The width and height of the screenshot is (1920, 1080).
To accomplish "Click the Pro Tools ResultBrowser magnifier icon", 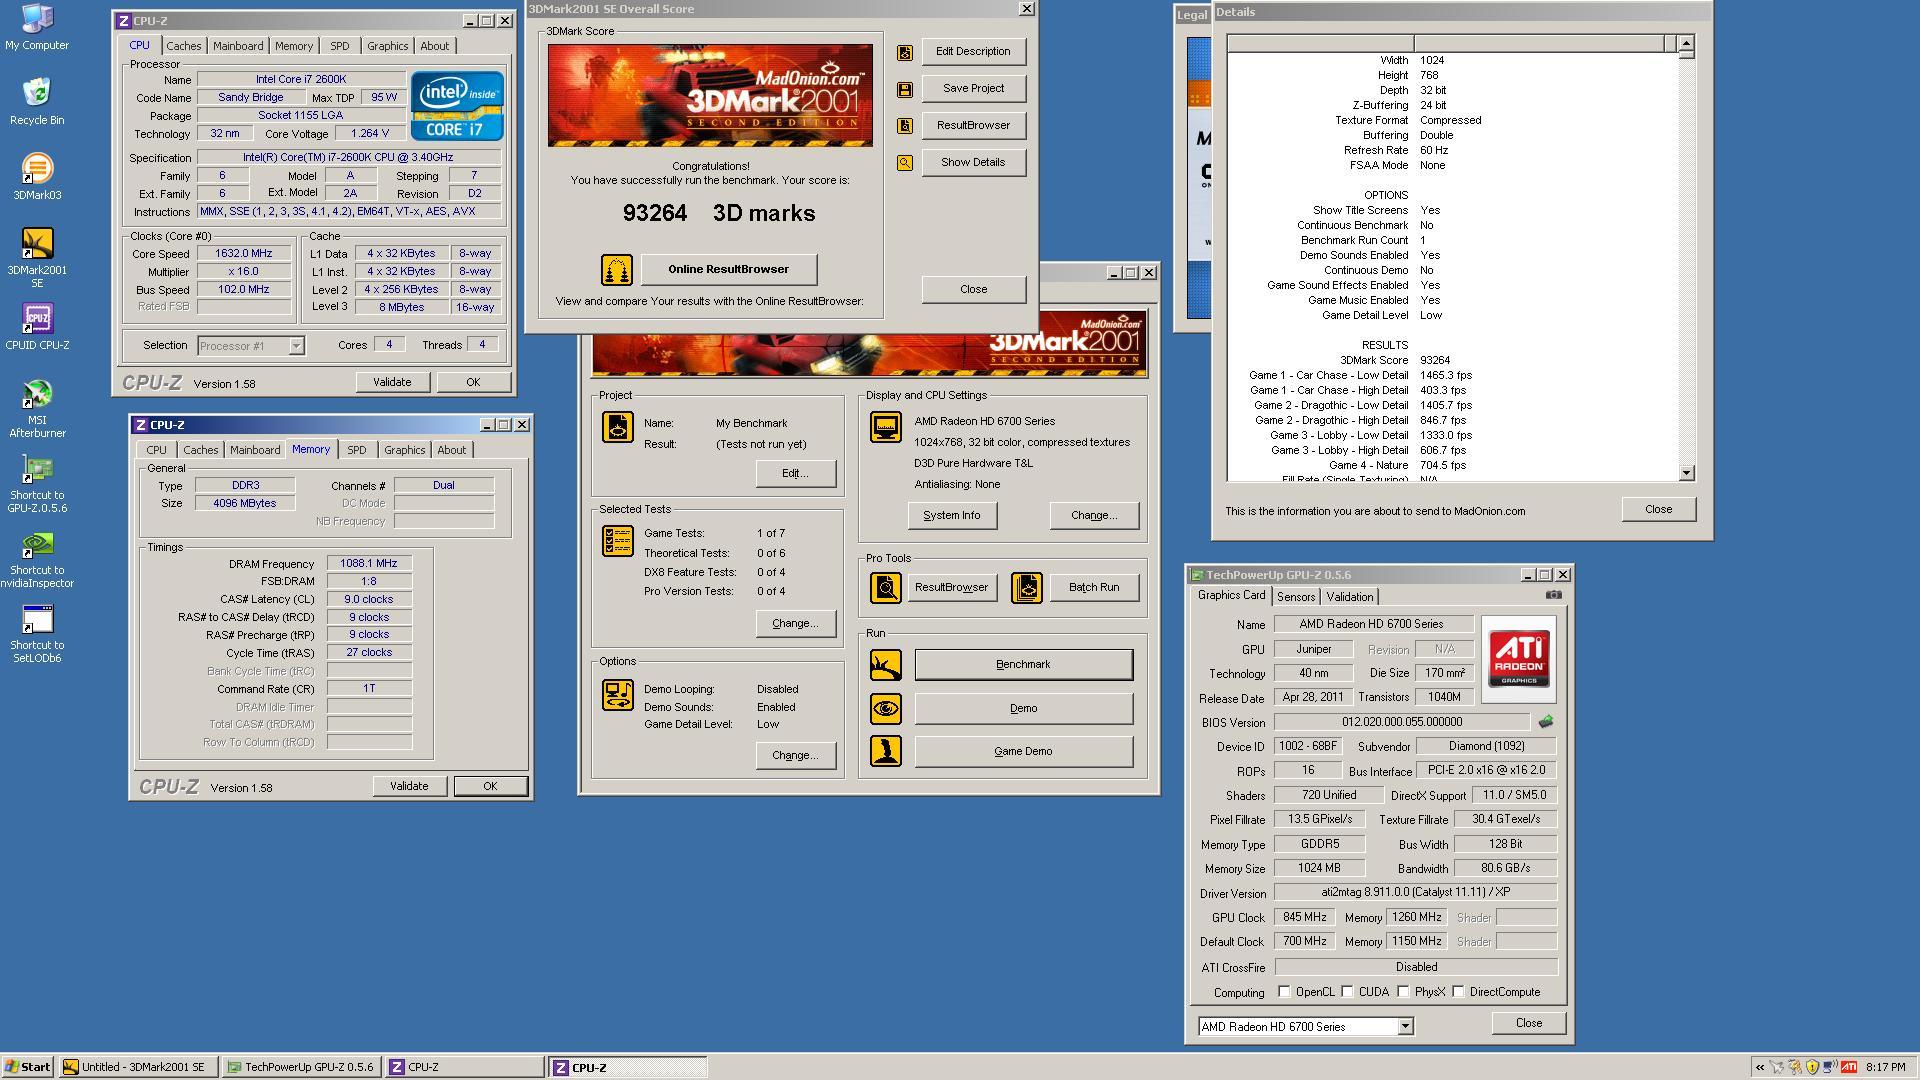I will click(886, 588).
